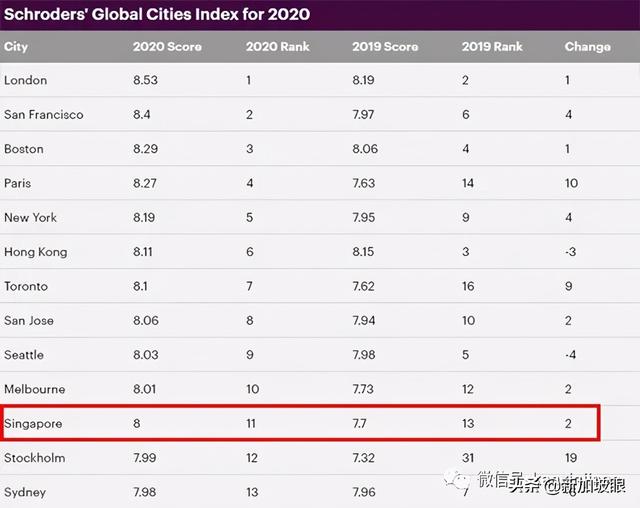Click Hong Kong's 2019 score "8.15"
This screenshot has width=640, height=508.
tap(363, 252)
